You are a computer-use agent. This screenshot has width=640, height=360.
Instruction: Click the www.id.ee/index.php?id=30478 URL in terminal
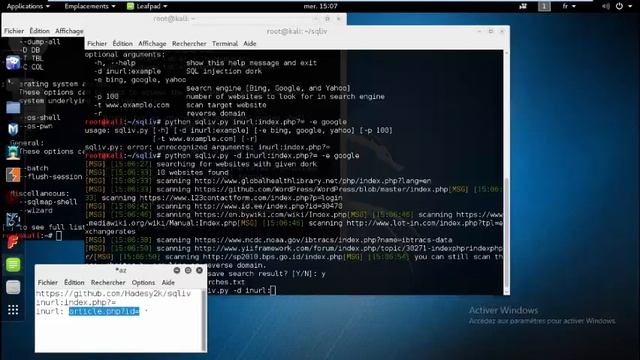coord(269,206)
